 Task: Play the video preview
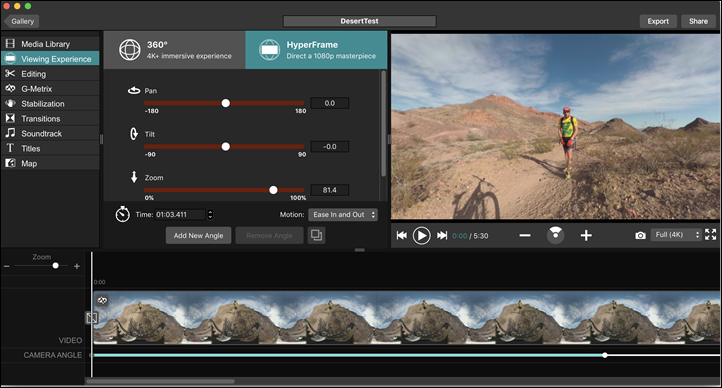coord(421,235)
